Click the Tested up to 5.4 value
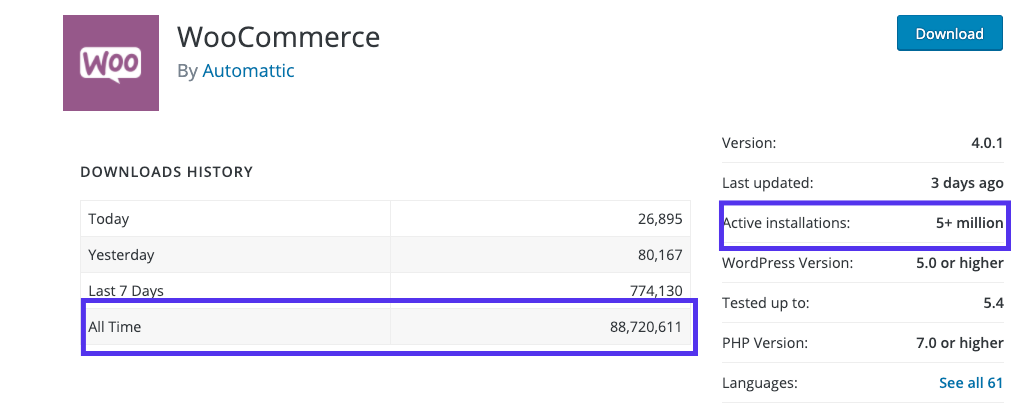This screenshot has height=403, width=1017. 992,303
